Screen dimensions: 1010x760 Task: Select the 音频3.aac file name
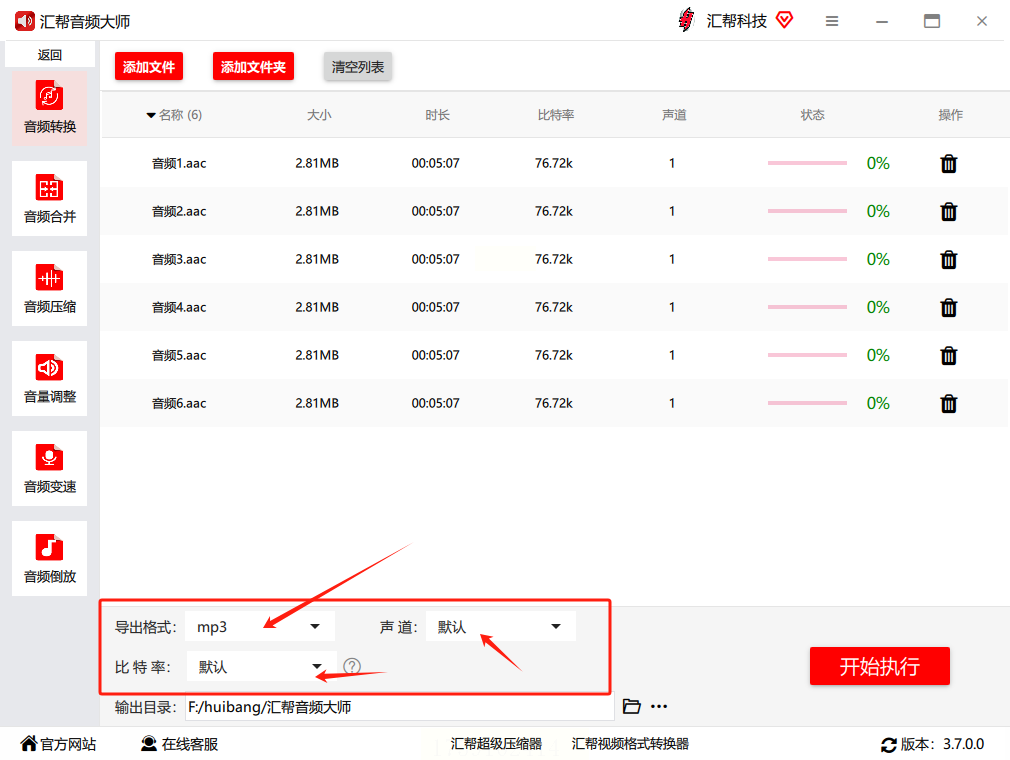point(179,260)
